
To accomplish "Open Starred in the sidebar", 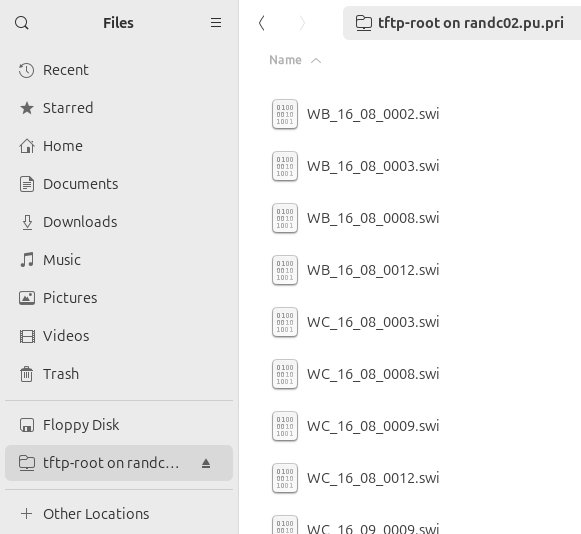I will click(119, 108).
